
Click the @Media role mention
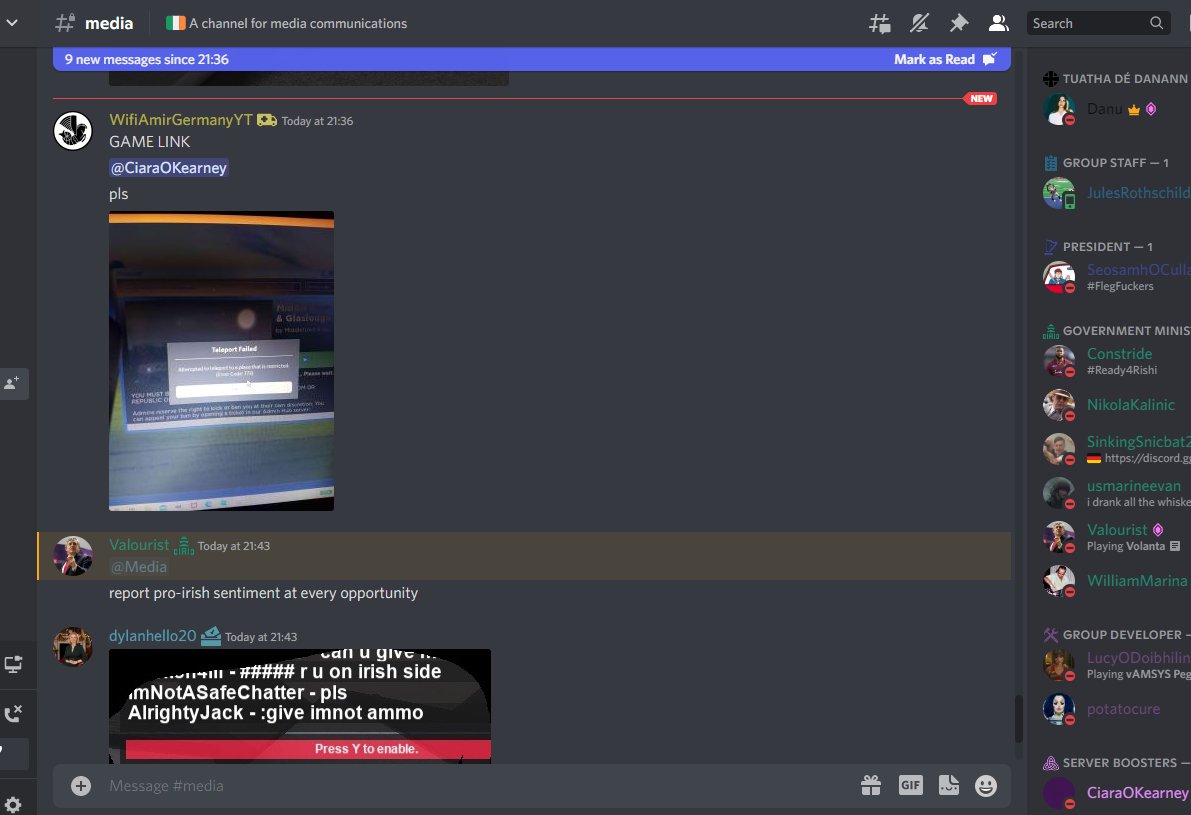(x=138, y=567)
